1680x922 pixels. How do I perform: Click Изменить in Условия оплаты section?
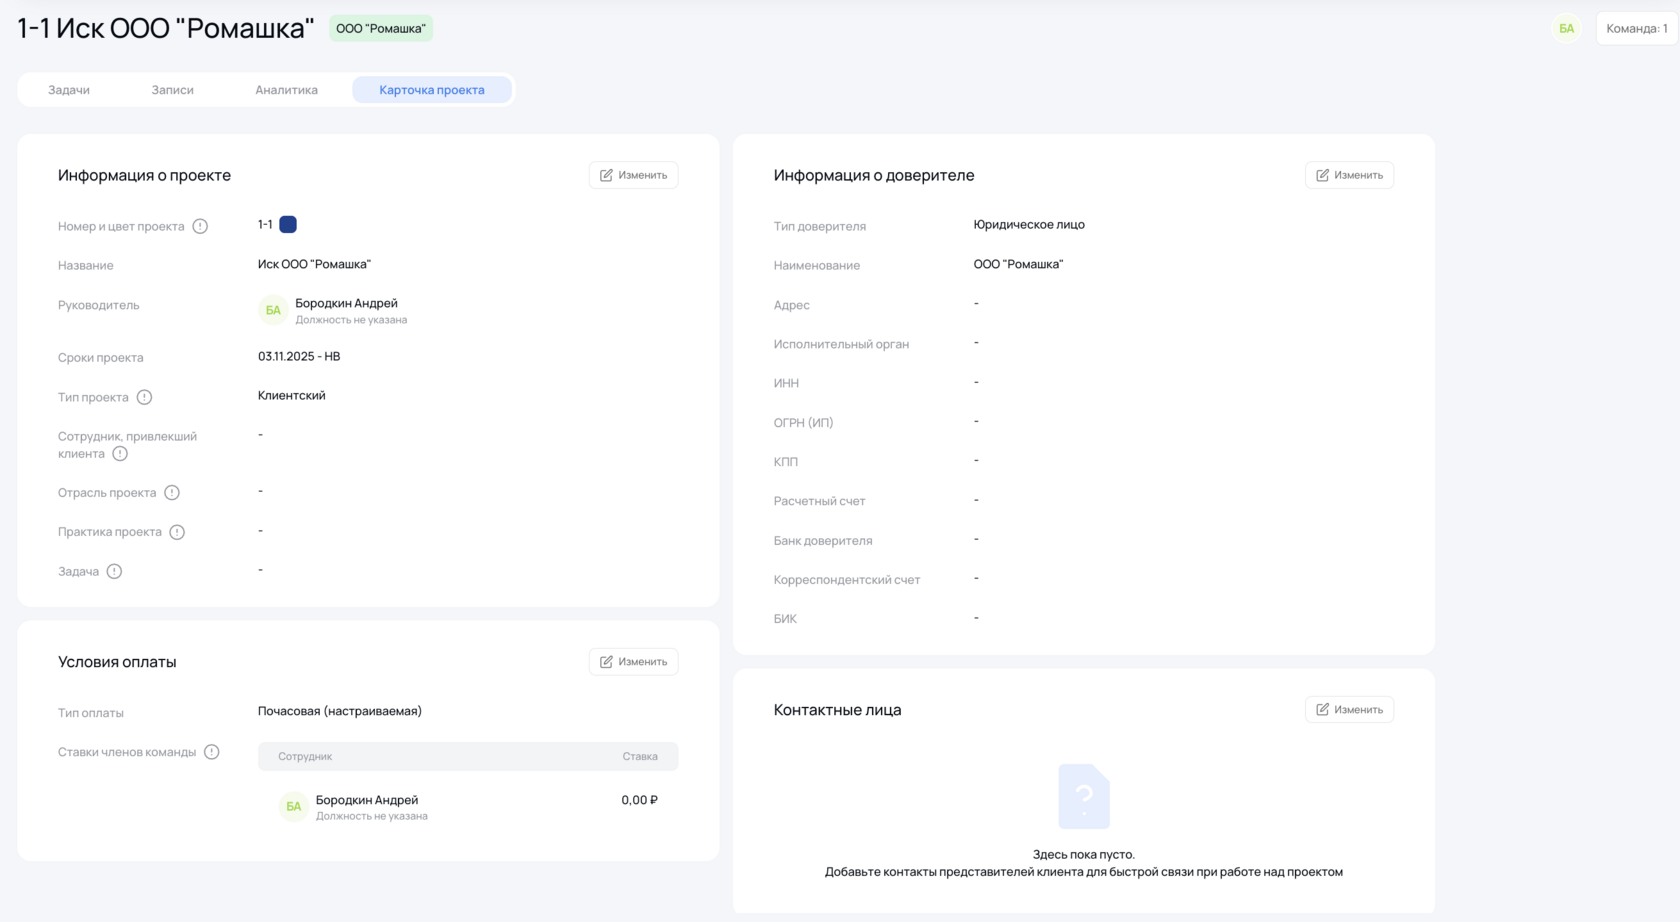click(633, 662)
